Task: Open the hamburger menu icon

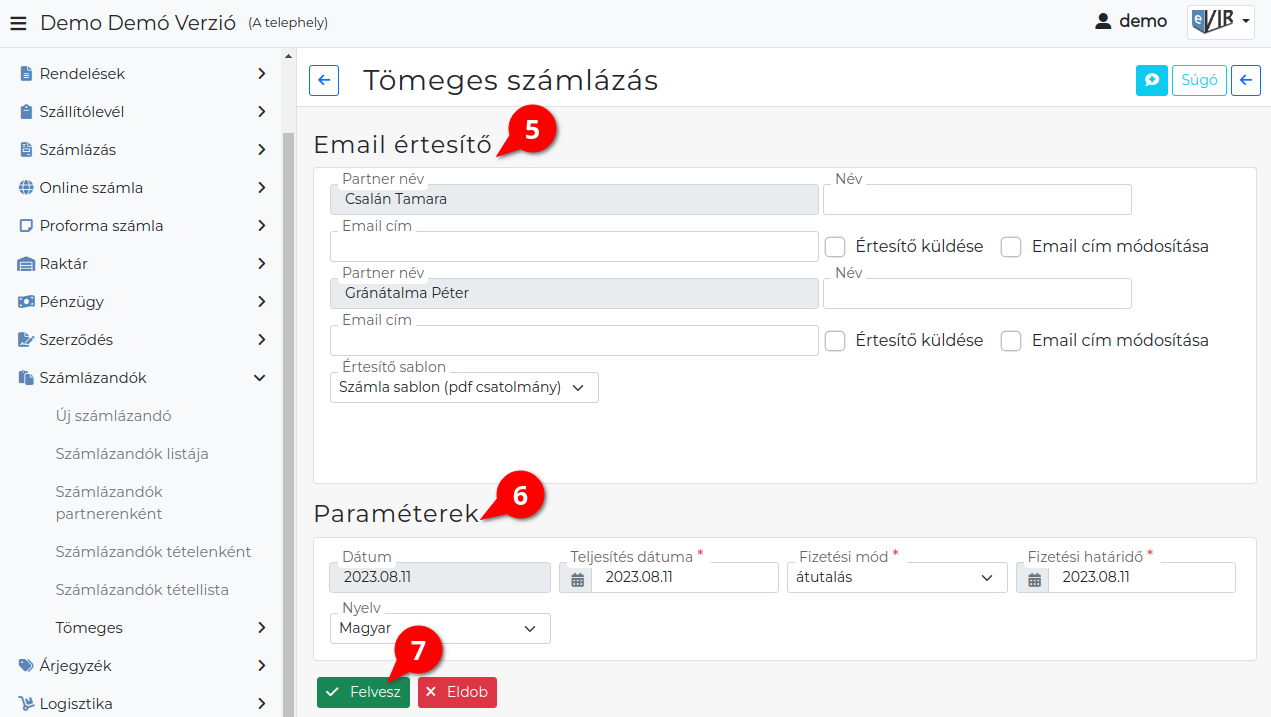Action: tap(18, 22)
